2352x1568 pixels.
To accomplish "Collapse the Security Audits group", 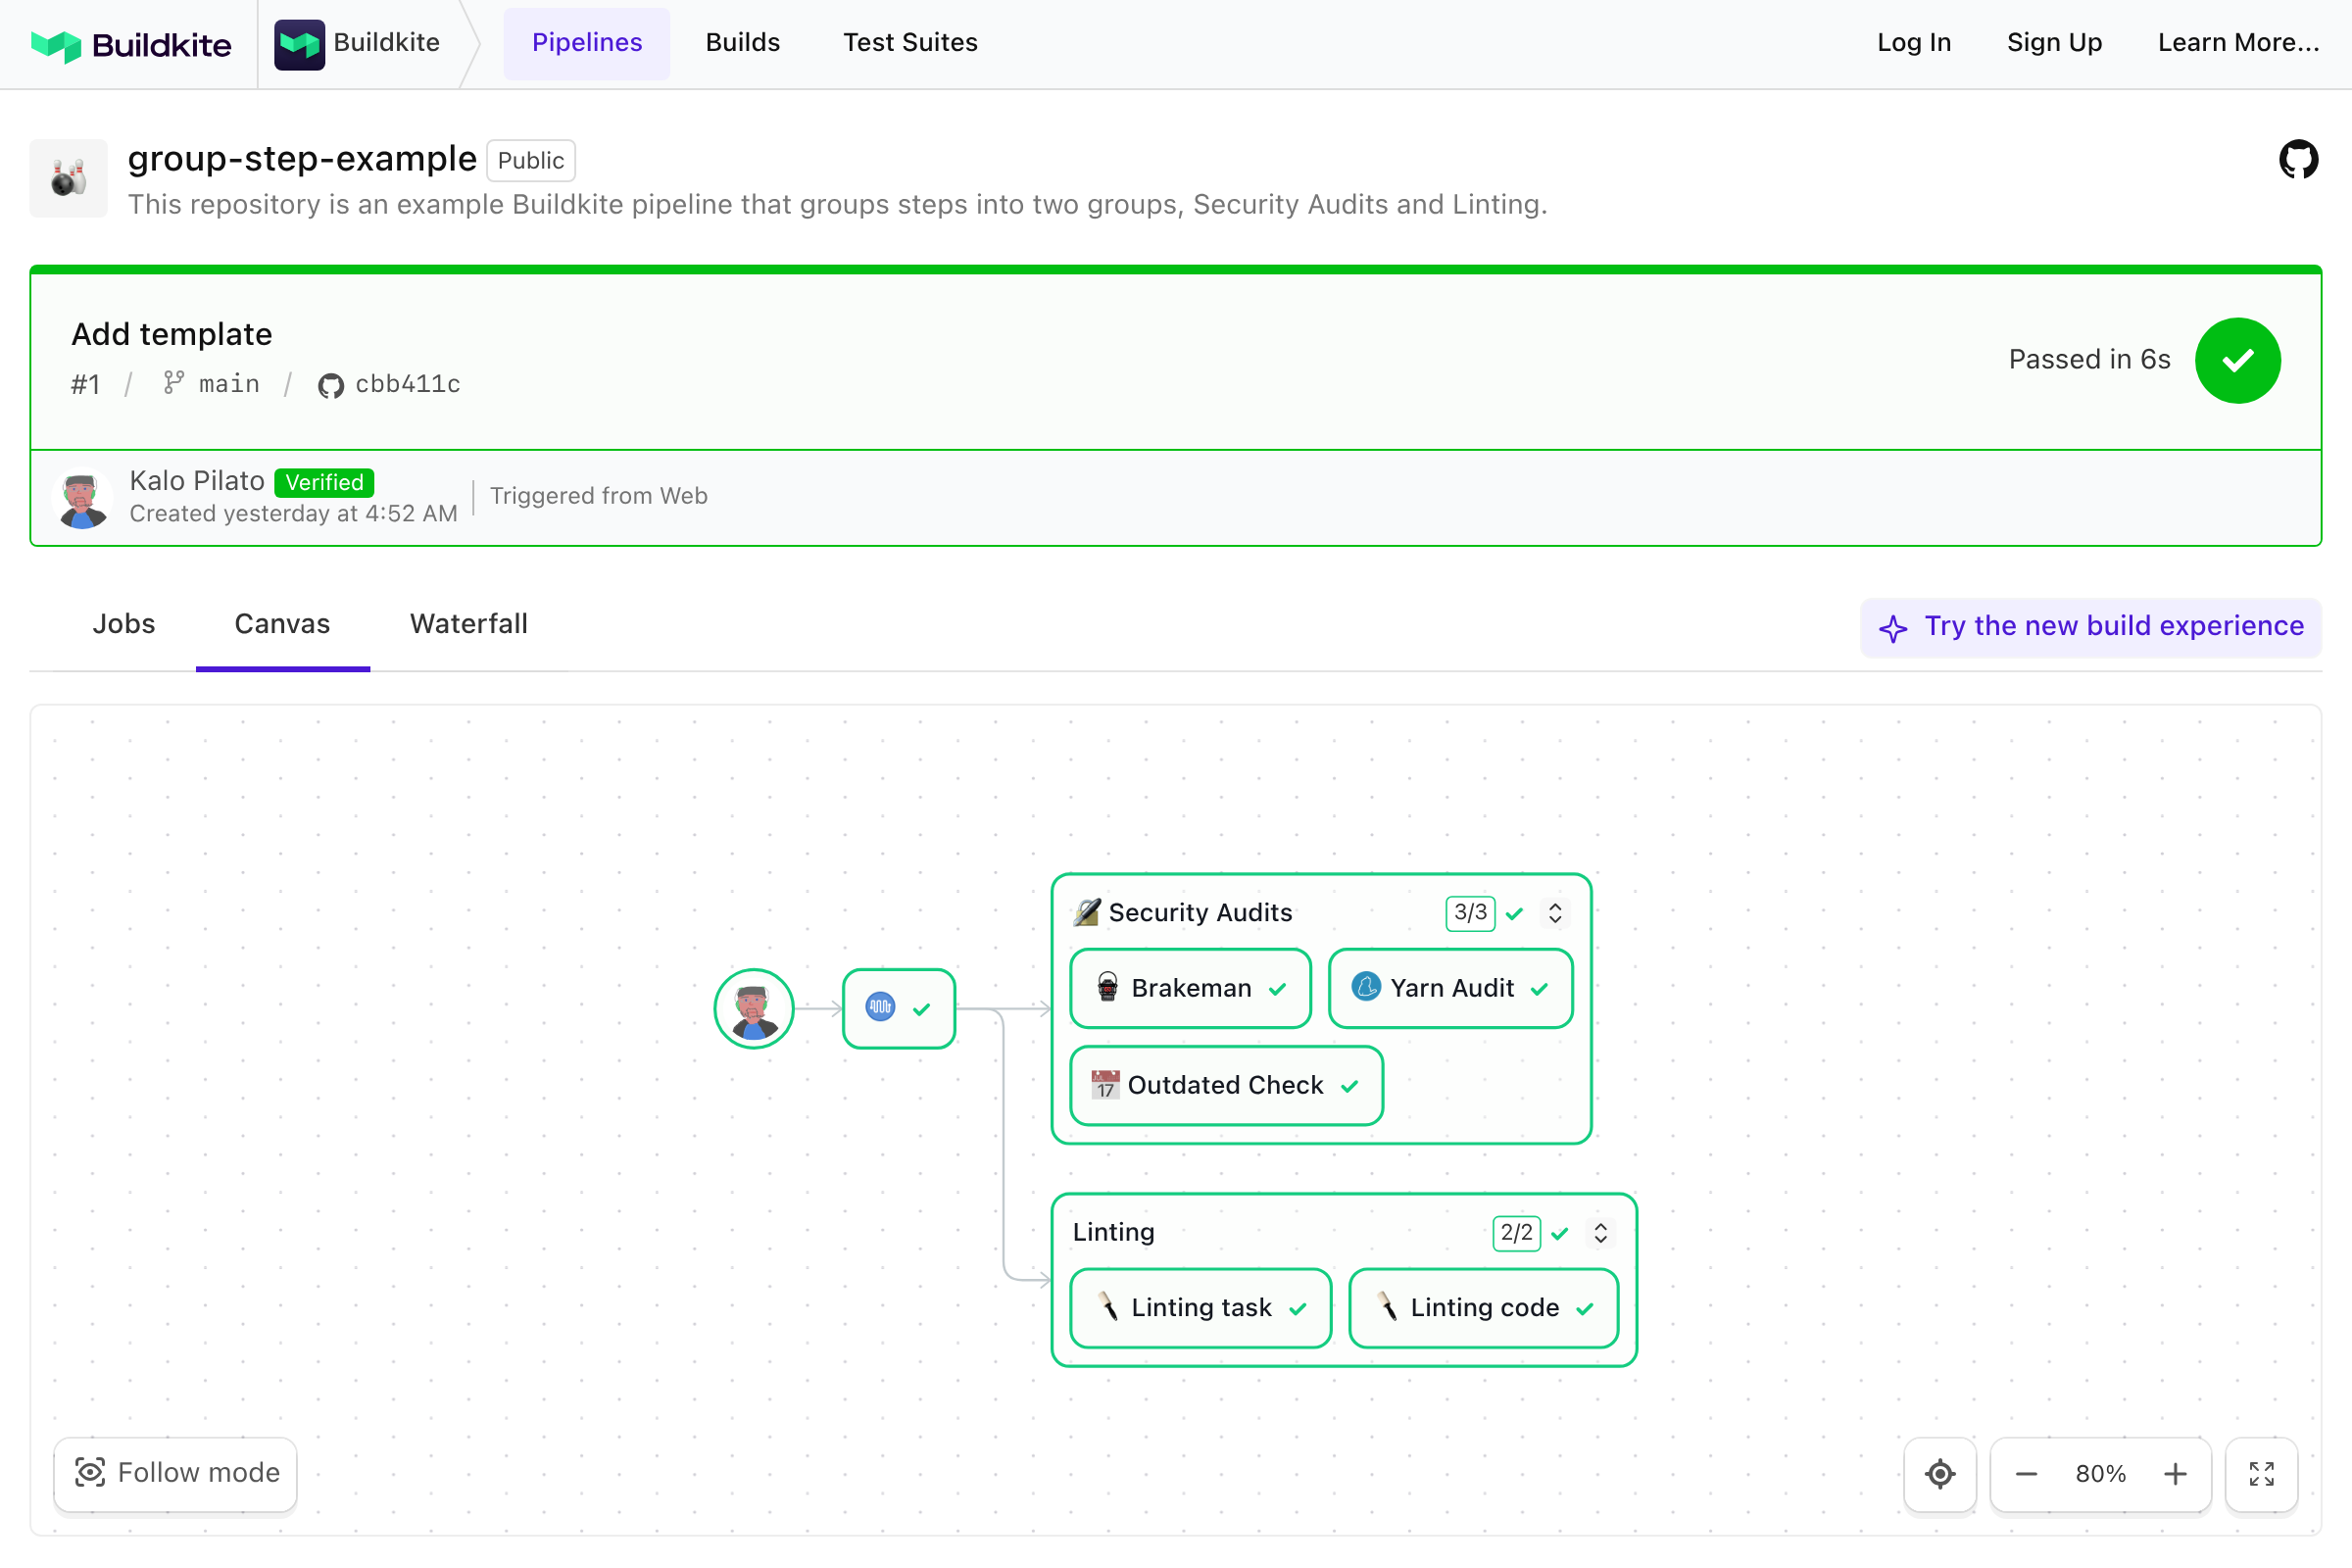I will tap(1555, 912).
